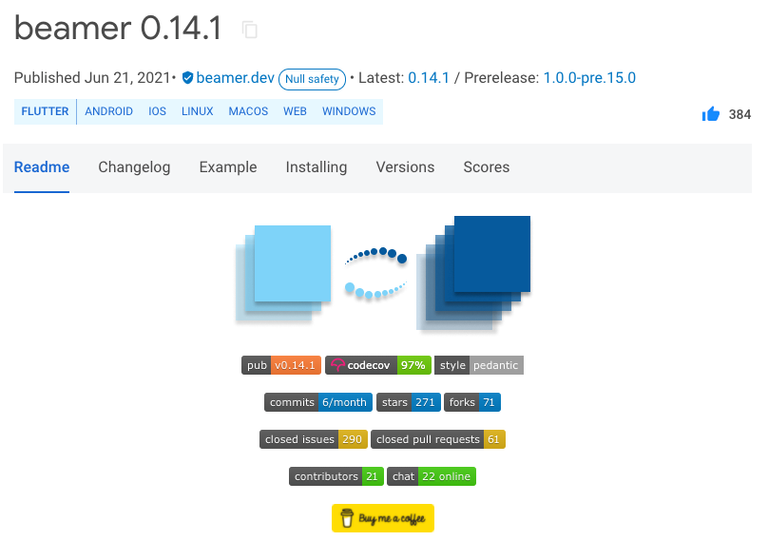
Task: Open the stars 271 badge
Action: pyautogui.click(x=408, y=402)
